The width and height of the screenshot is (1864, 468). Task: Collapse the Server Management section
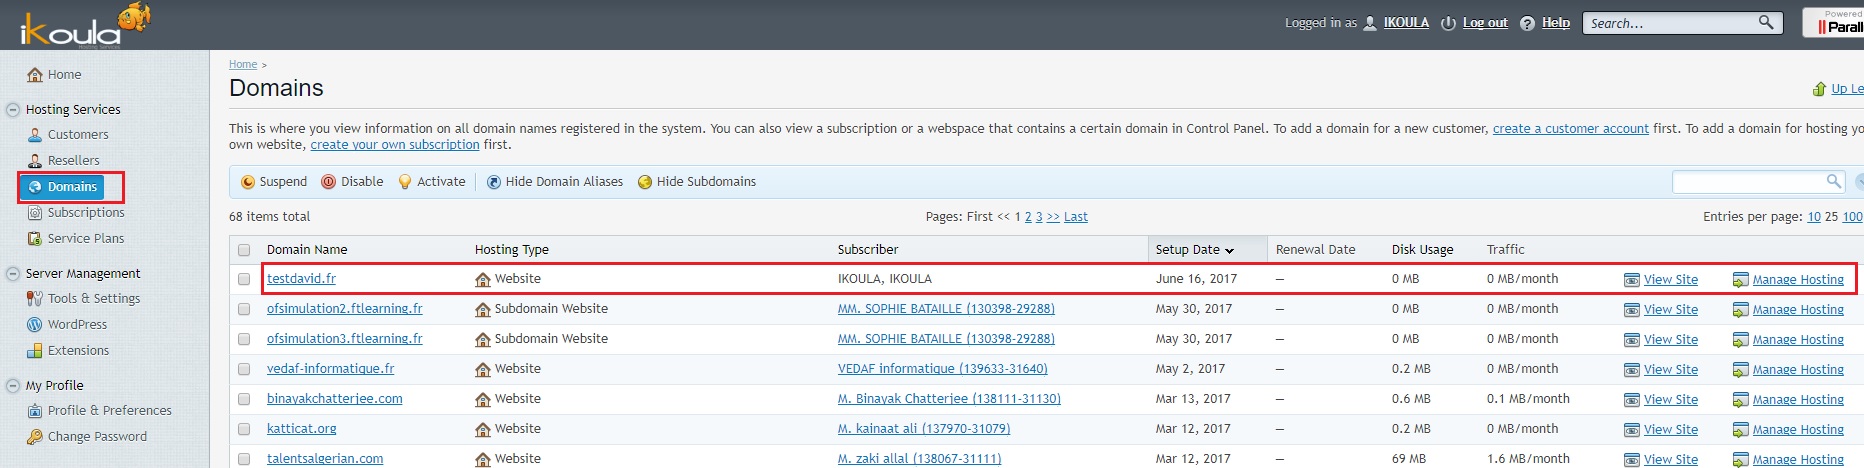click(x=13, y=274)
